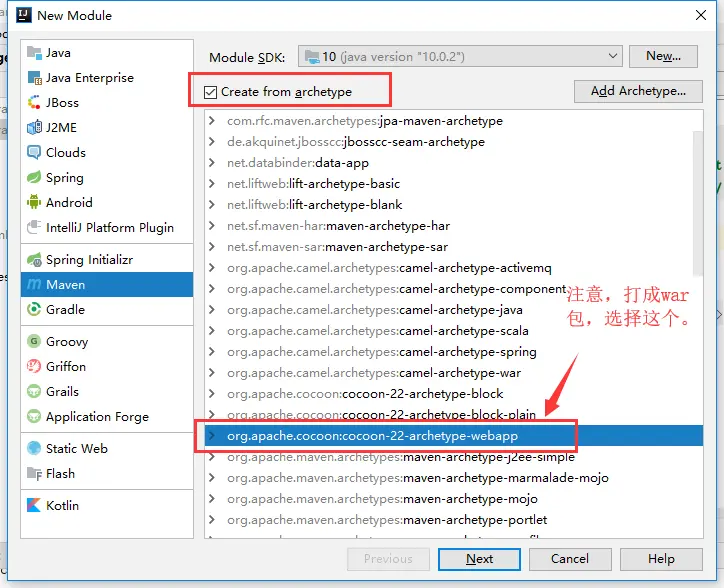Viewport: 724px width, 588px height.
Task: Expand cocoon-22-archetype-webapp node
Action: pyautogui.click(x=212, y=436)
